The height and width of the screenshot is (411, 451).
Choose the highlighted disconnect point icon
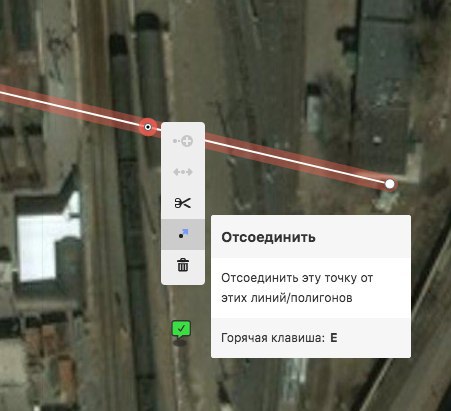click(183, 234)
